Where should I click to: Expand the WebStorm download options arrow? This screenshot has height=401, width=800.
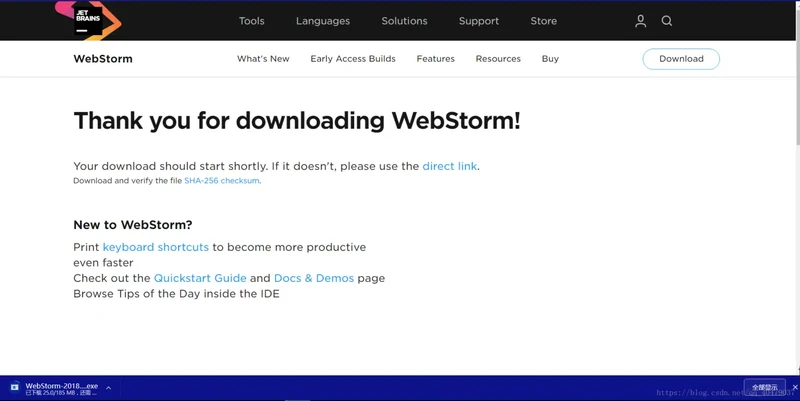click(108, 387)
